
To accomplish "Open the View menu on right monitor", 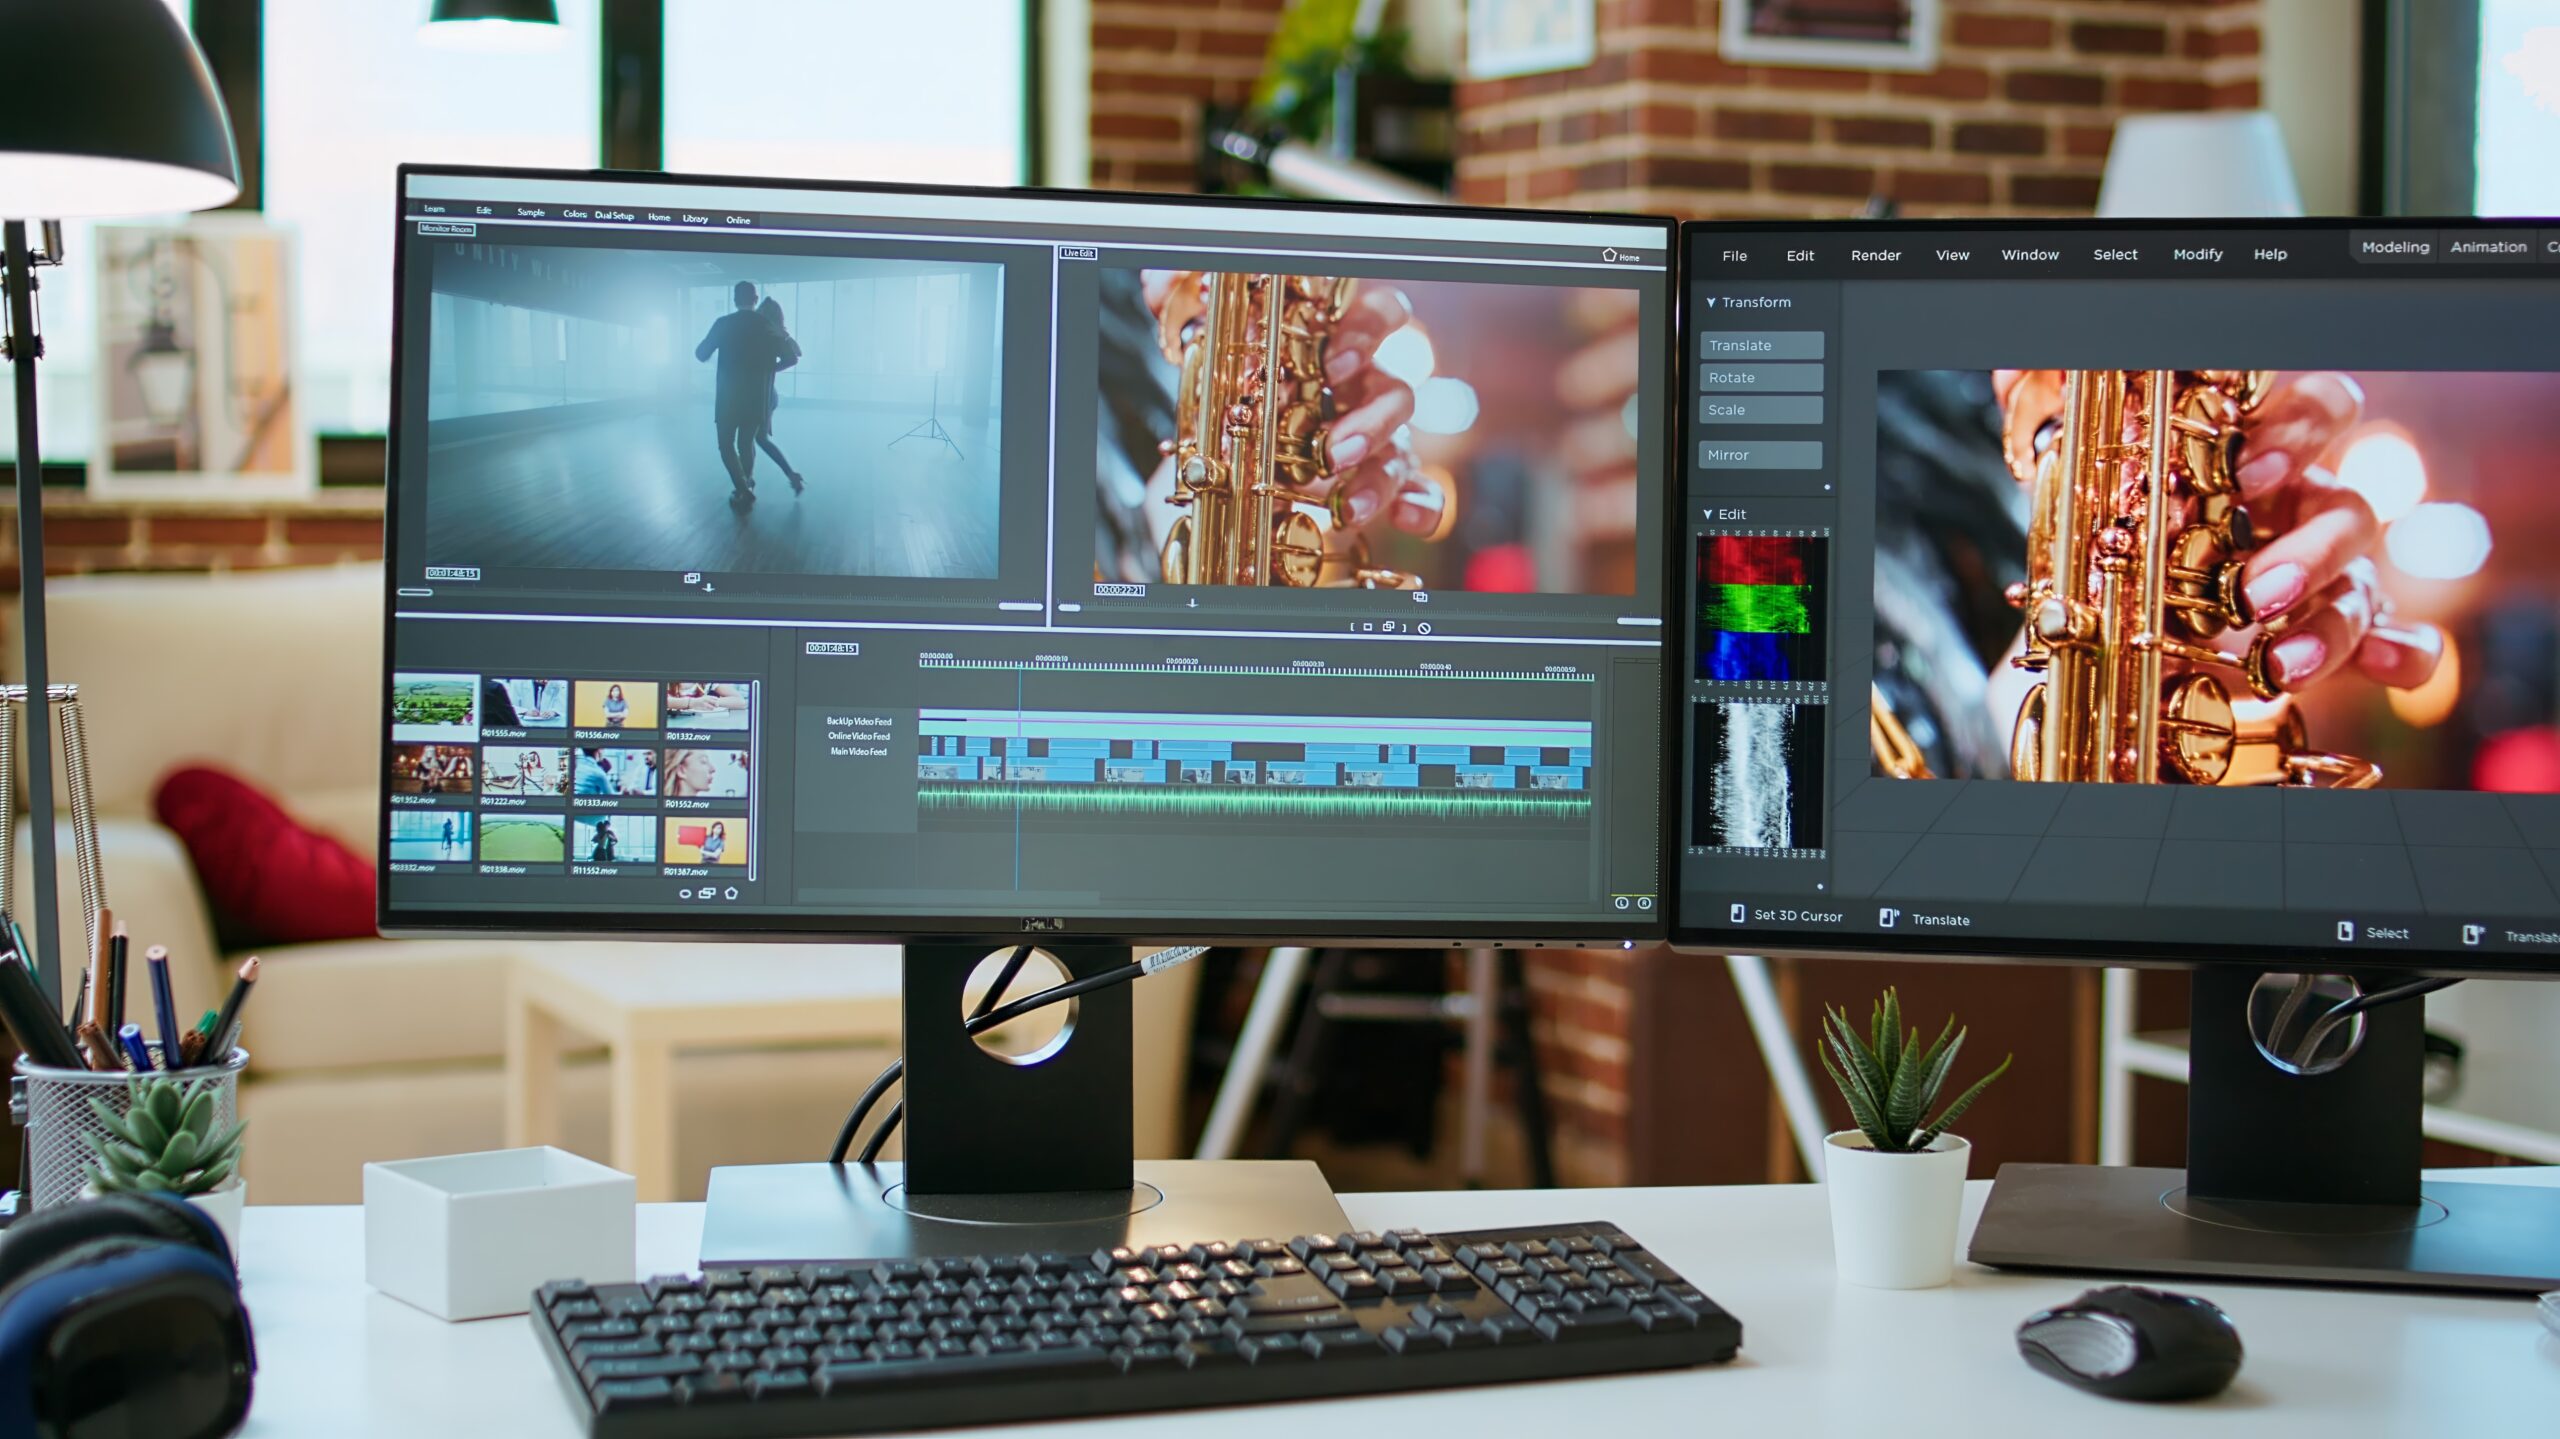I will point(1952,253).
